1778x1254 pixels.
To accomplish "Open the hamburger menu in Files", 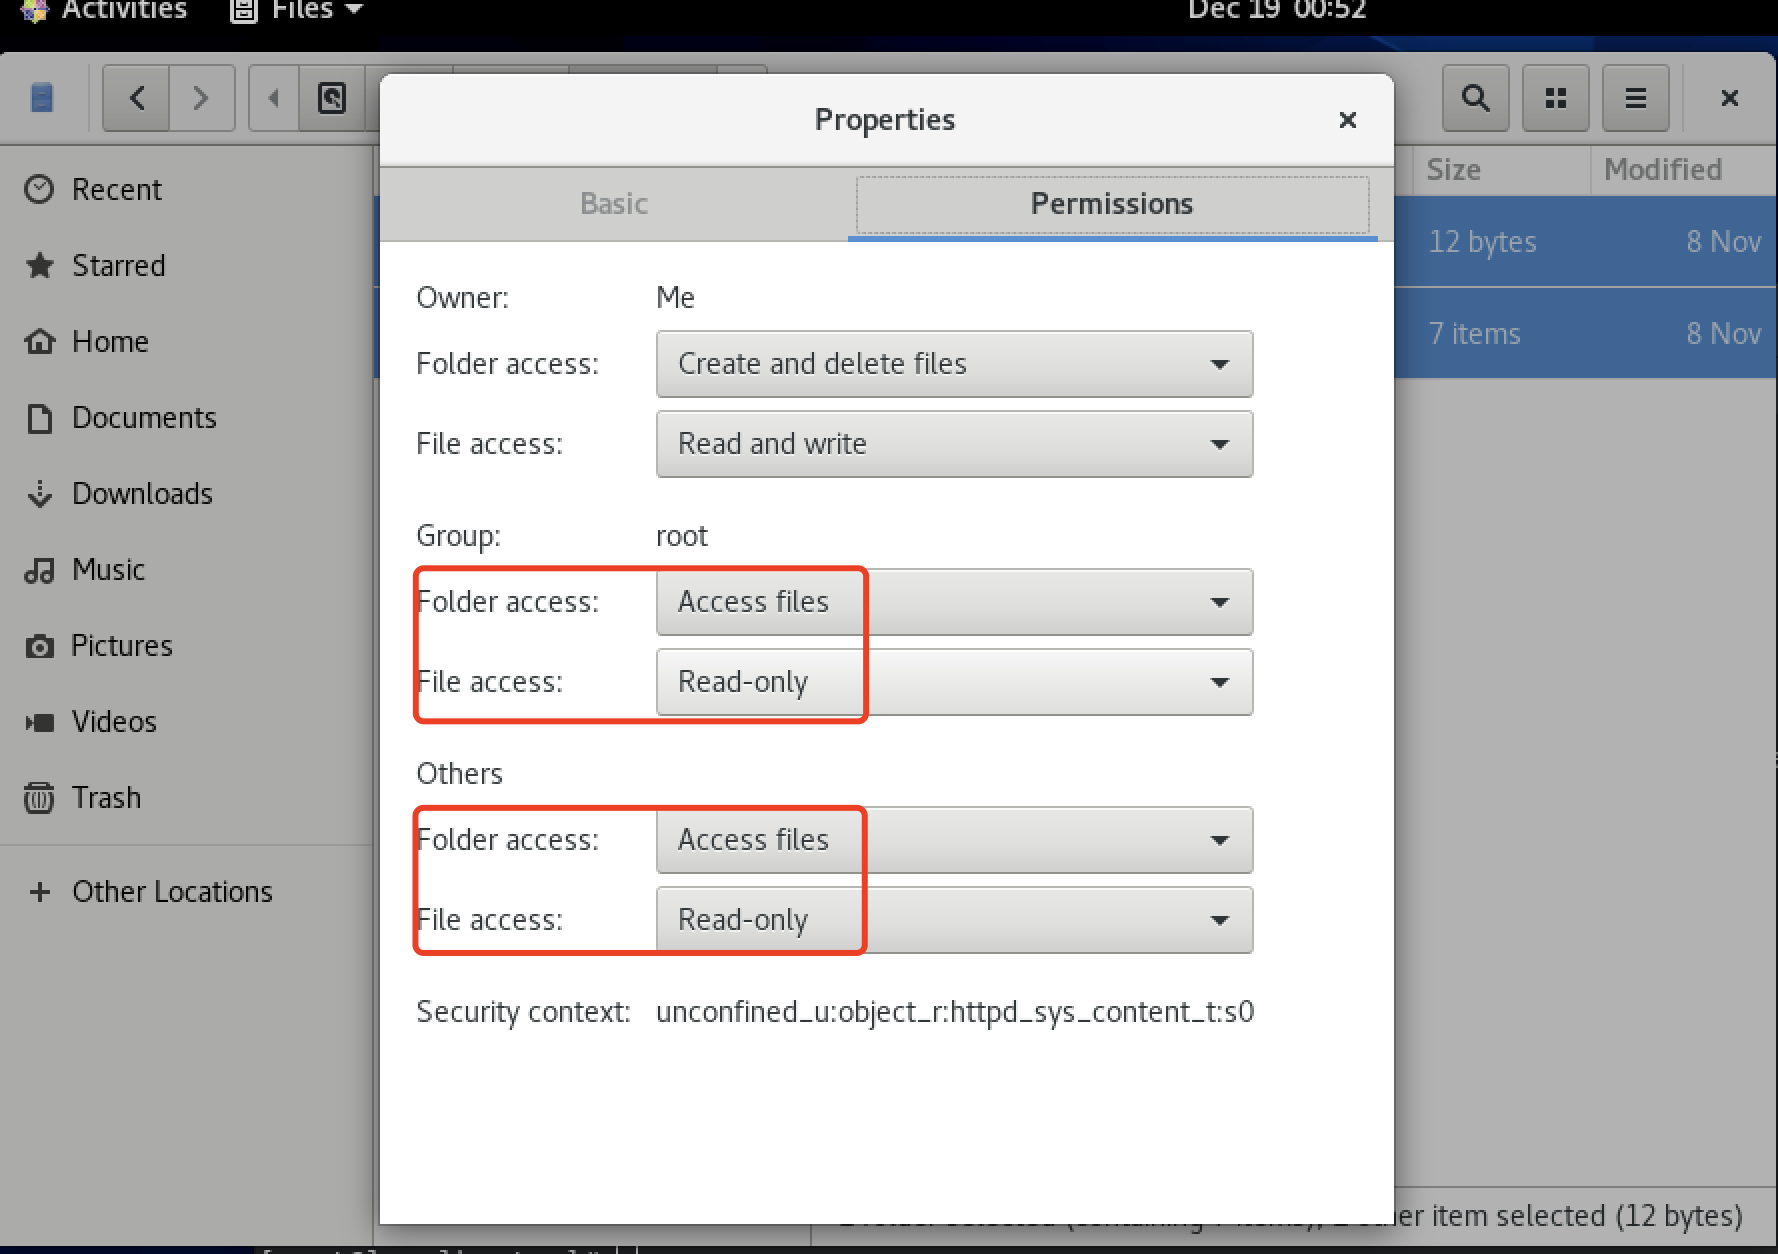I will click(1635, 98).
